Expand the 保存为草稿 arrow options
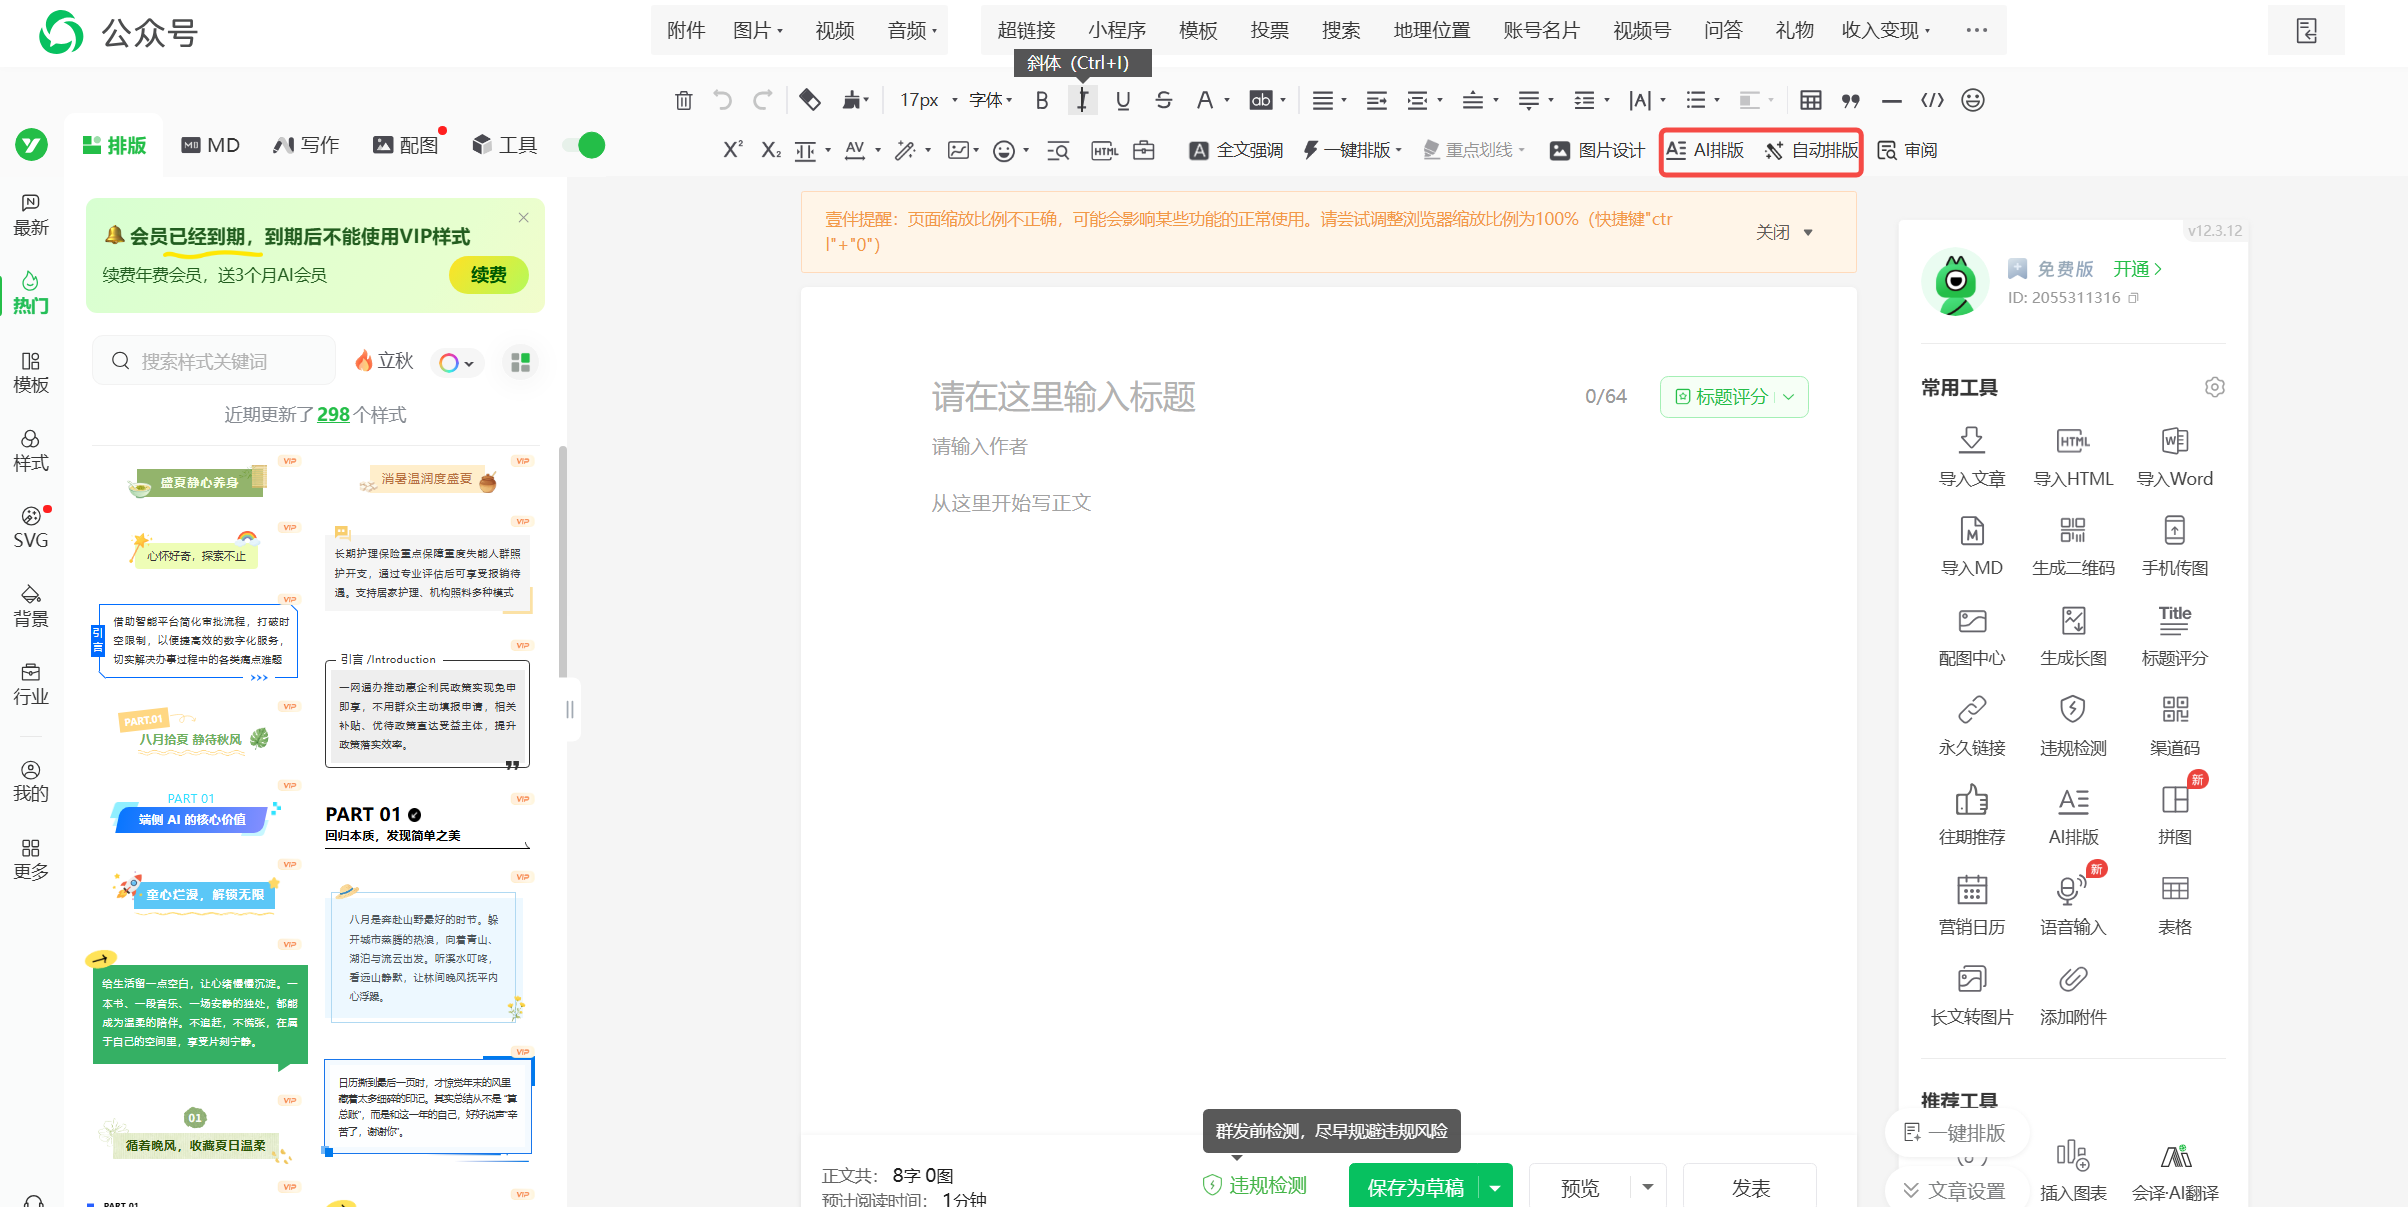The width and height of the screenshot is (2408, 1207). 1495,1188
